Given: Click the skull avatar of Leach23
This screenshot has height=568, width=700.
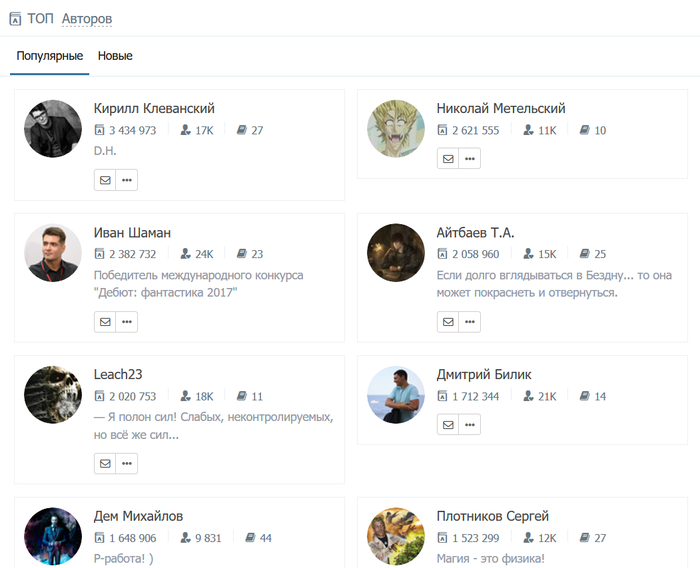Looking at the screenshot, I should click(53, 395).
